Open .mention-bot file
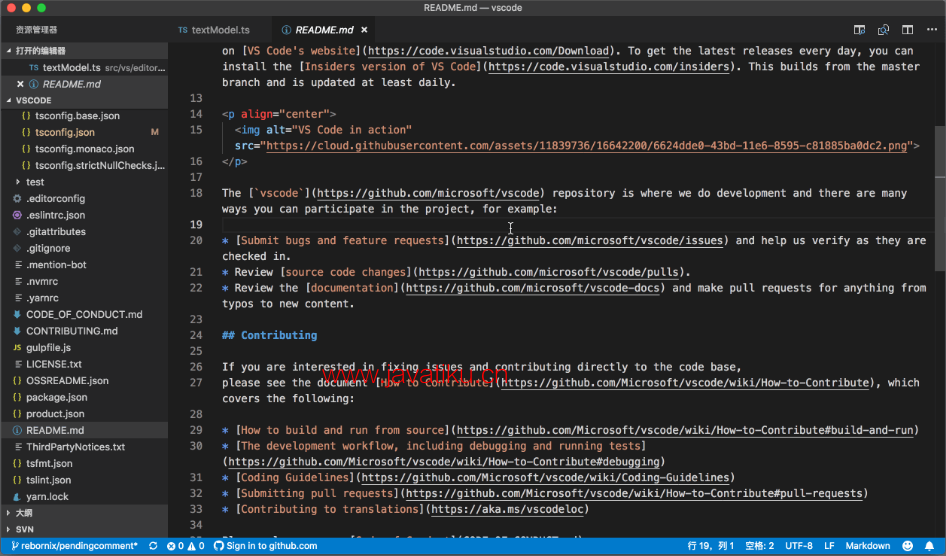The image size is (946, 556). point(84,265)
